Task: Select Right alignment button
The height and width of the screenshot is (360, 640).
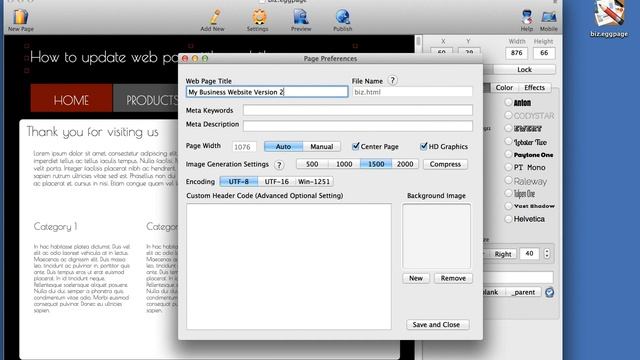Action: pyautogui.click(x=502, y=254)
